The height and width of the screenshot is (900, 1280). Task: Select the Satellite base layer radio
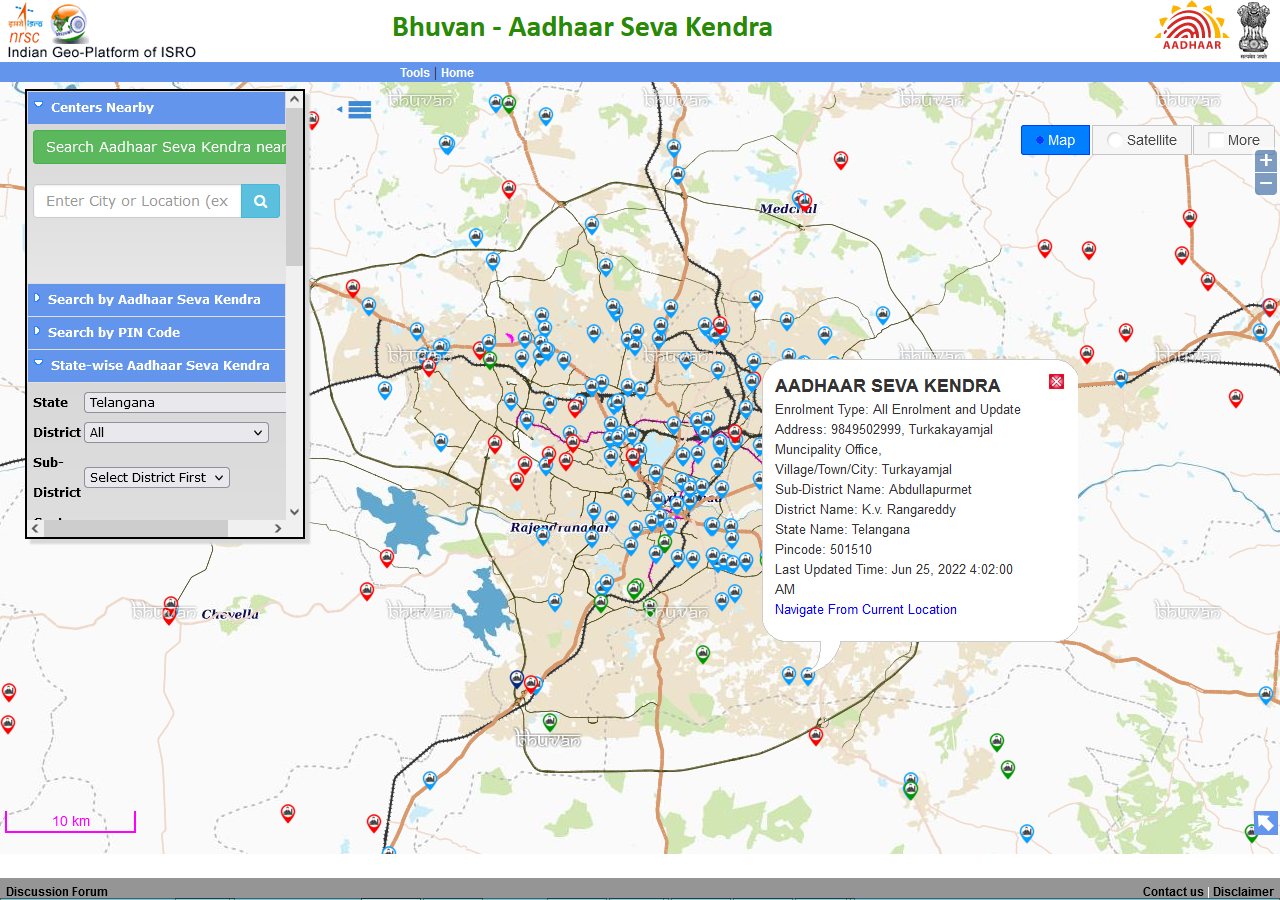click(1115, 140)
